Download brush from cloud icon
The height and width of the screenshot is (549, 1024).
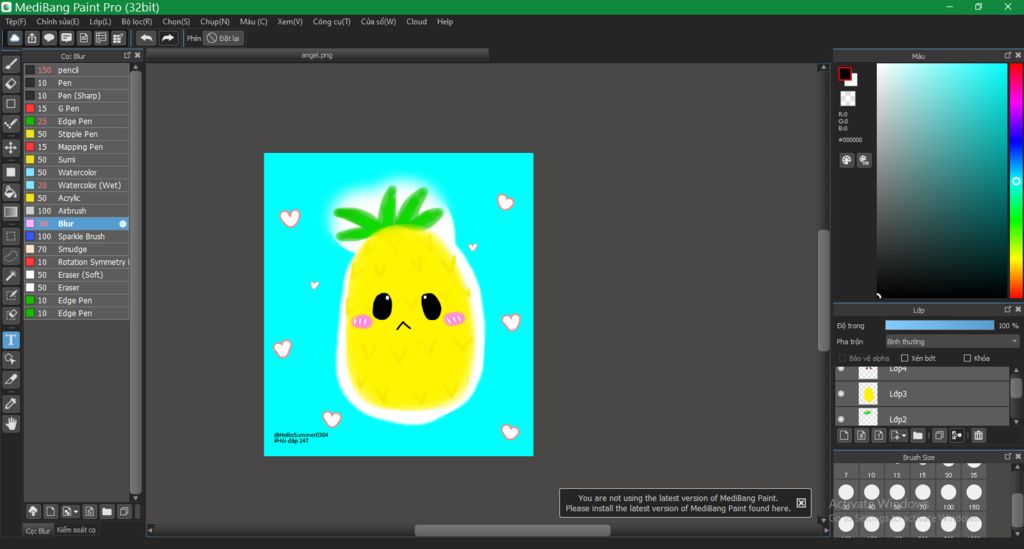pyautogui.click(x=33, y=511)
